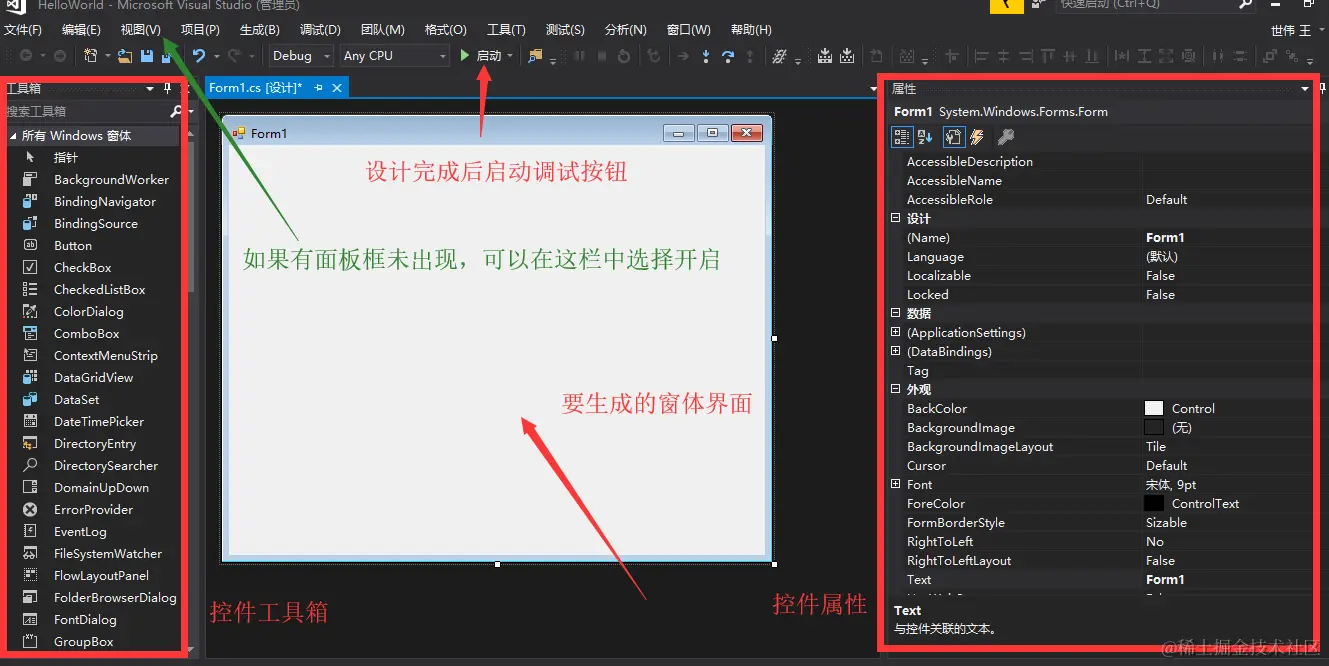
Task: Collapse the 外观 property category
Action: pyautogui.click(x=896, y=389)
